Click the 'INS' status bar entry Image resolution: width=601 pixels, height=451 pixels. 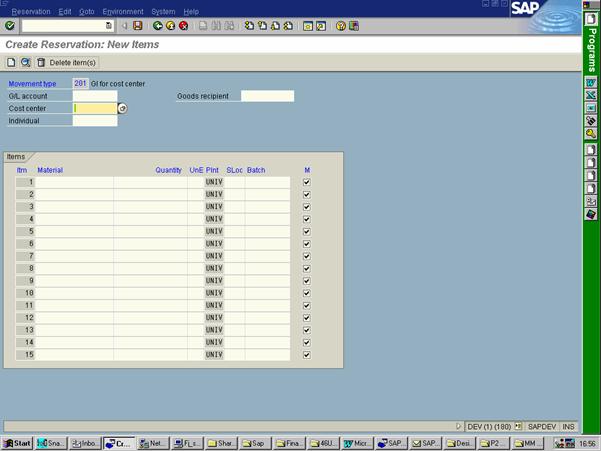[568, 426]
